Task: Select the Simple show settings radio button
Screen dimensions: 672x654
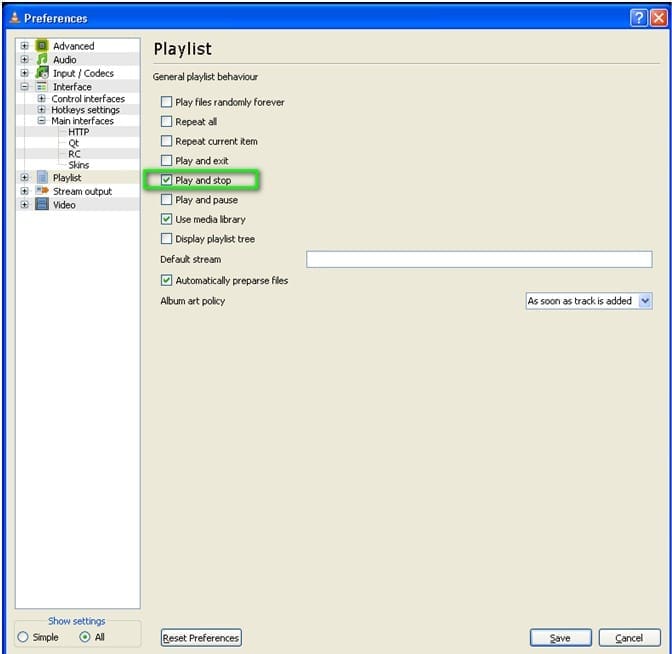Action: 23,637
